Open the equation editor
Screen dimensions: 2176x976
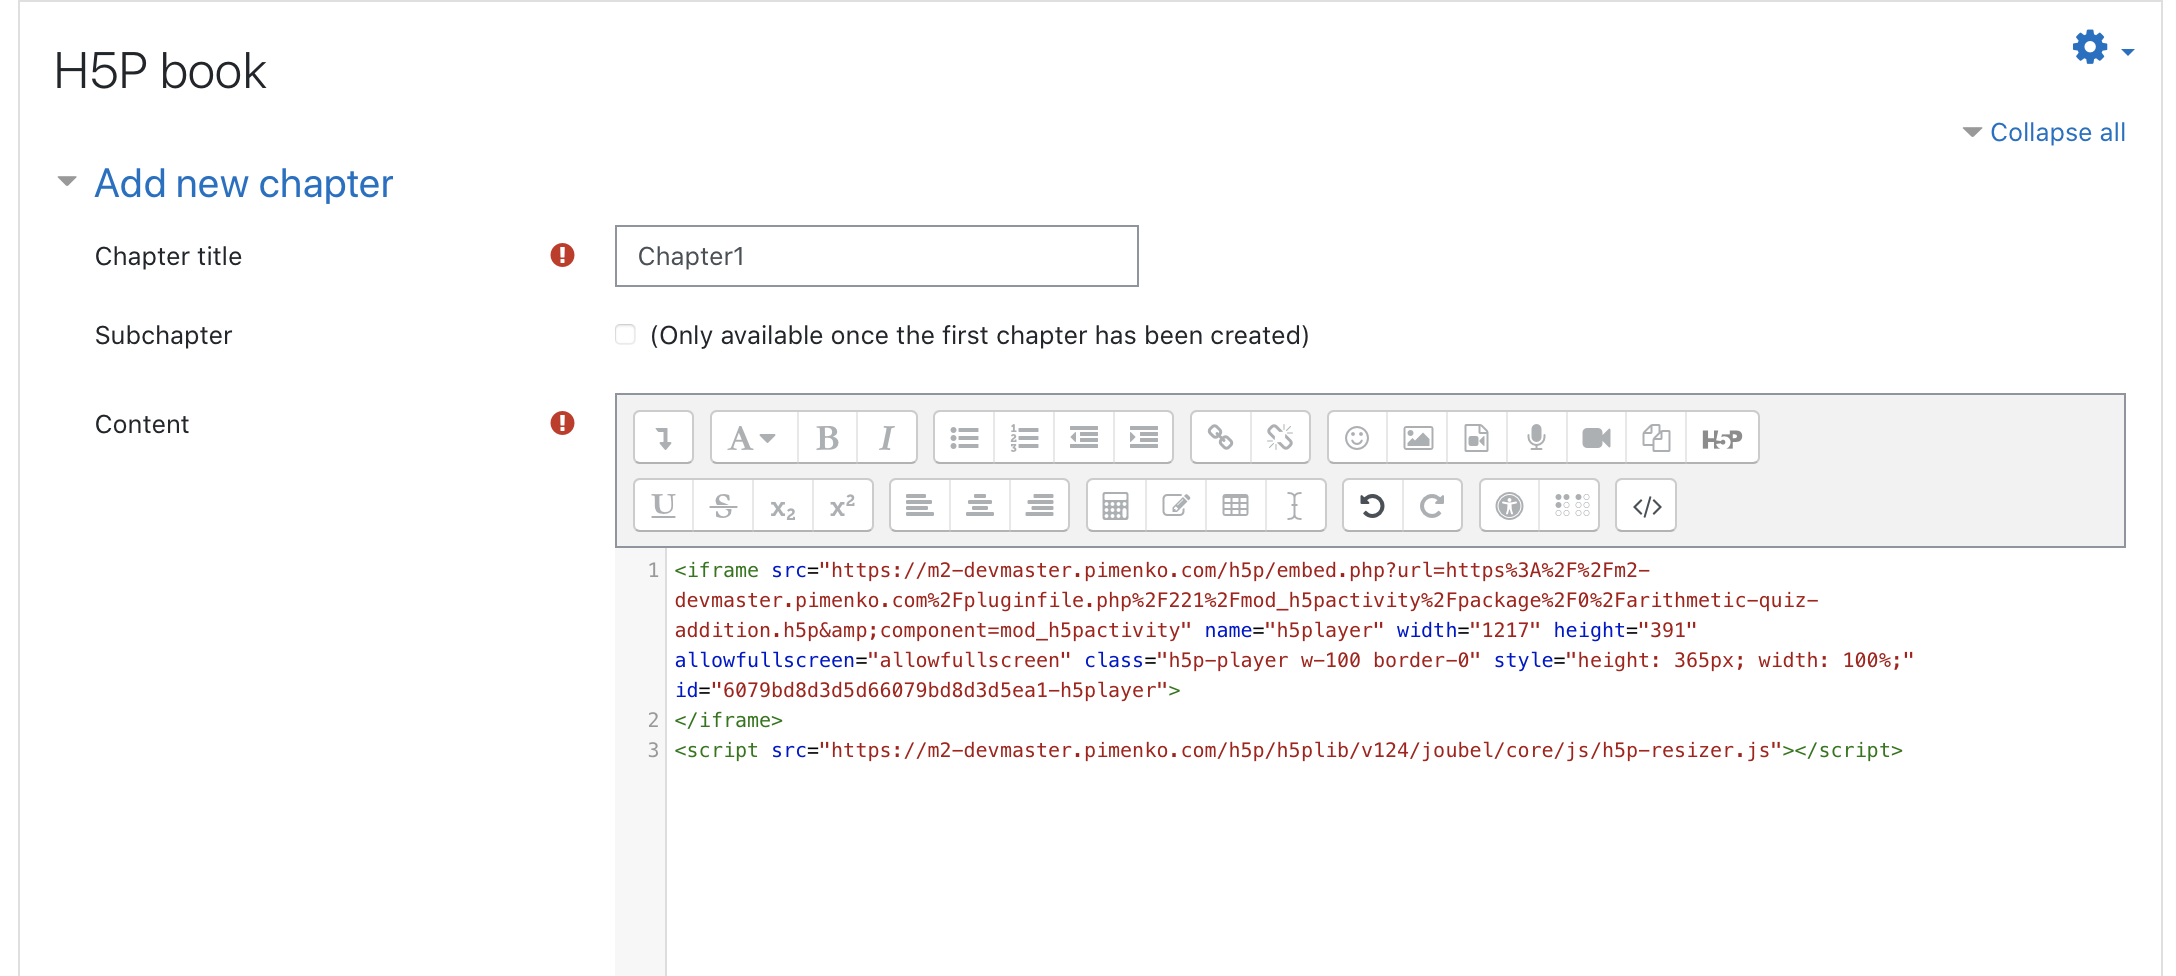(x=1116, y=506)
